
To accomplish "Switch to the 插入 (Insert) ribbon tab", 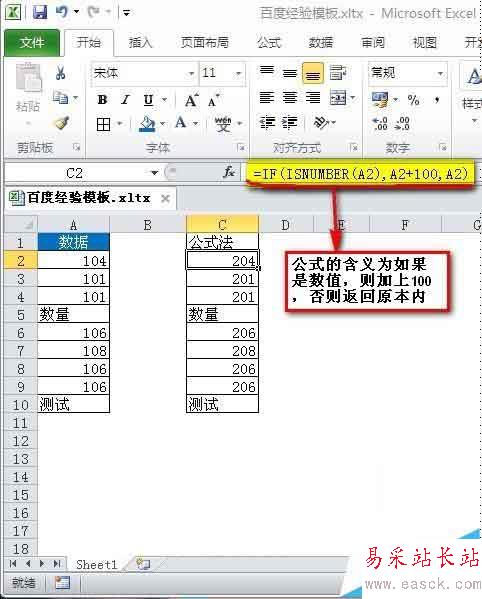I will (141, 42).
